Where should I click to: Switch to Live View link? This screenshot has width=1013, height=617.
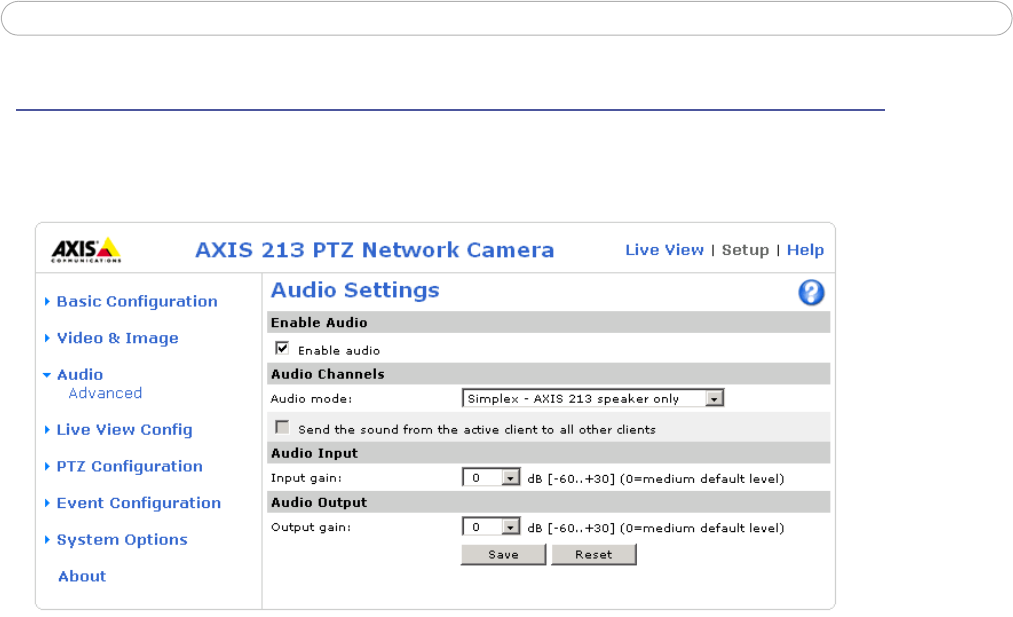[x=664, y=250]
